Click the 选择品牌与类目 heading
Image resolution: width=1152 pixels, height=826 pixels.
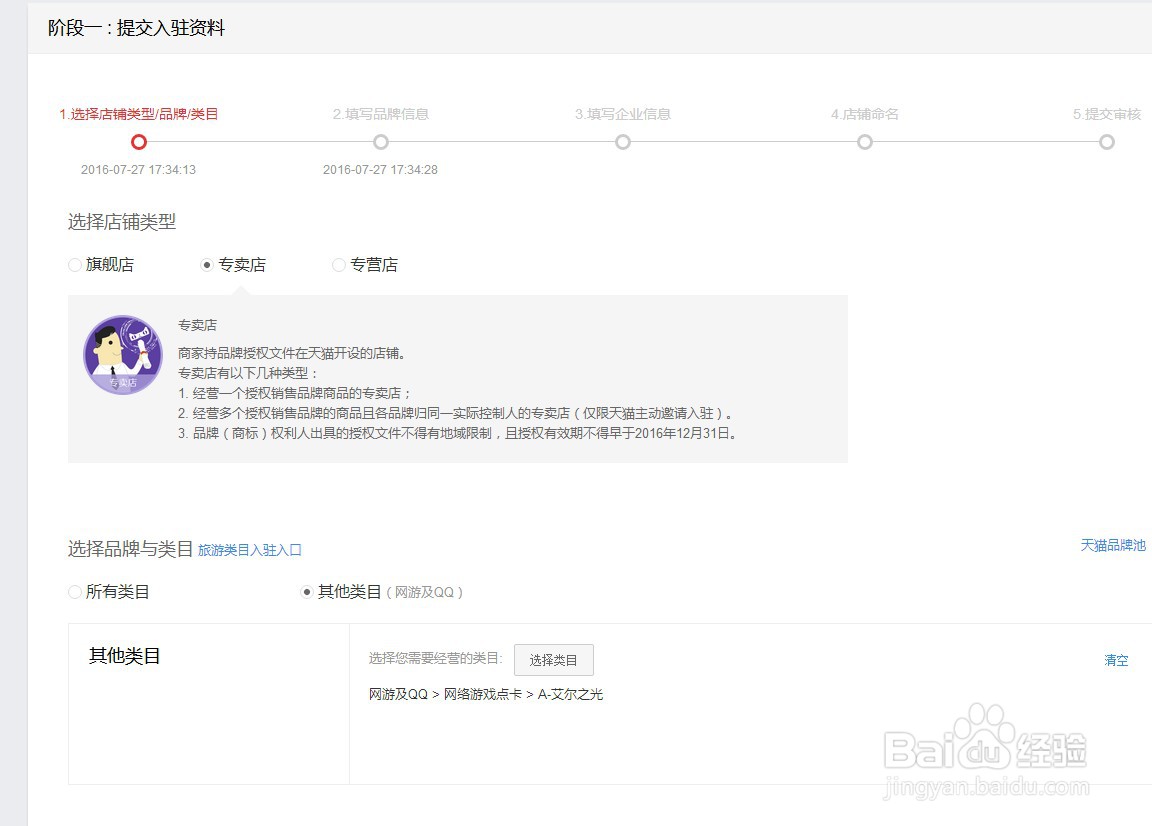(x=130, y=549)
